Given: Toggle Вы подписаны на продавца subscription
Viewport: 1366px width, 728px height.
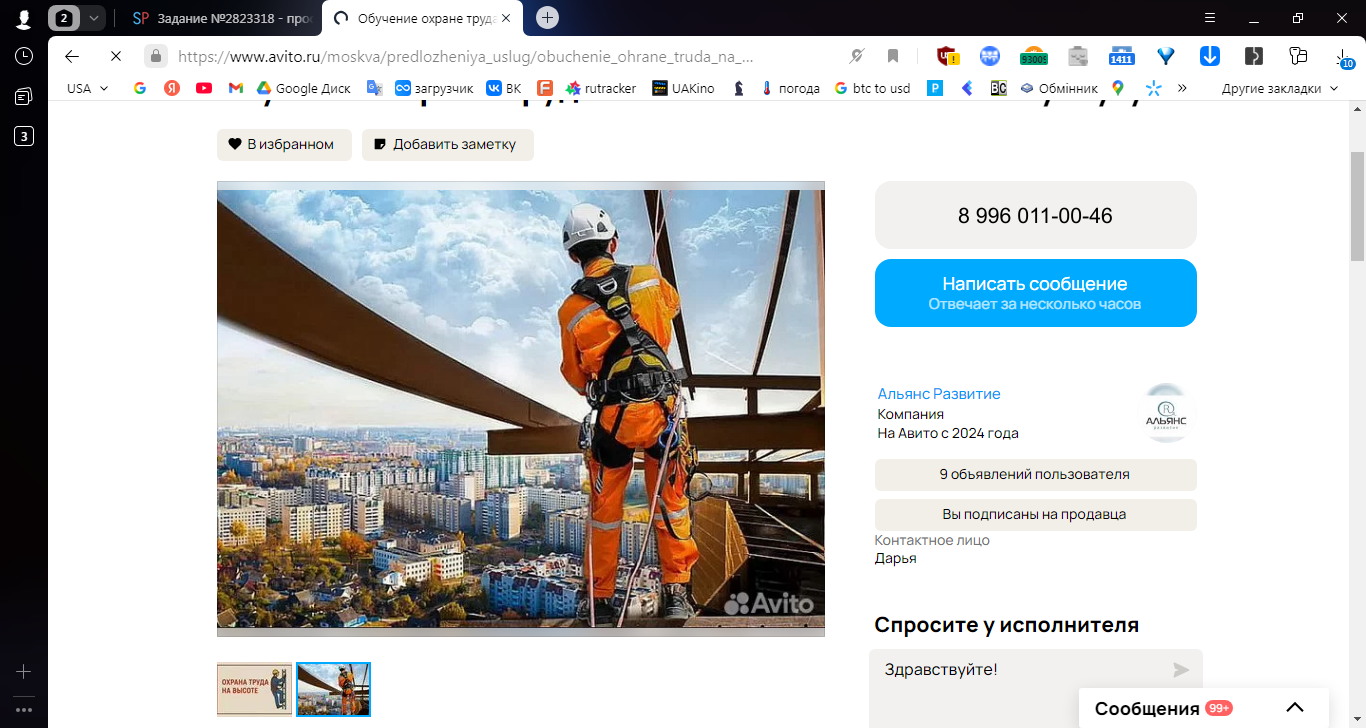Looking at the screenshot, I should click(1036, 515).
